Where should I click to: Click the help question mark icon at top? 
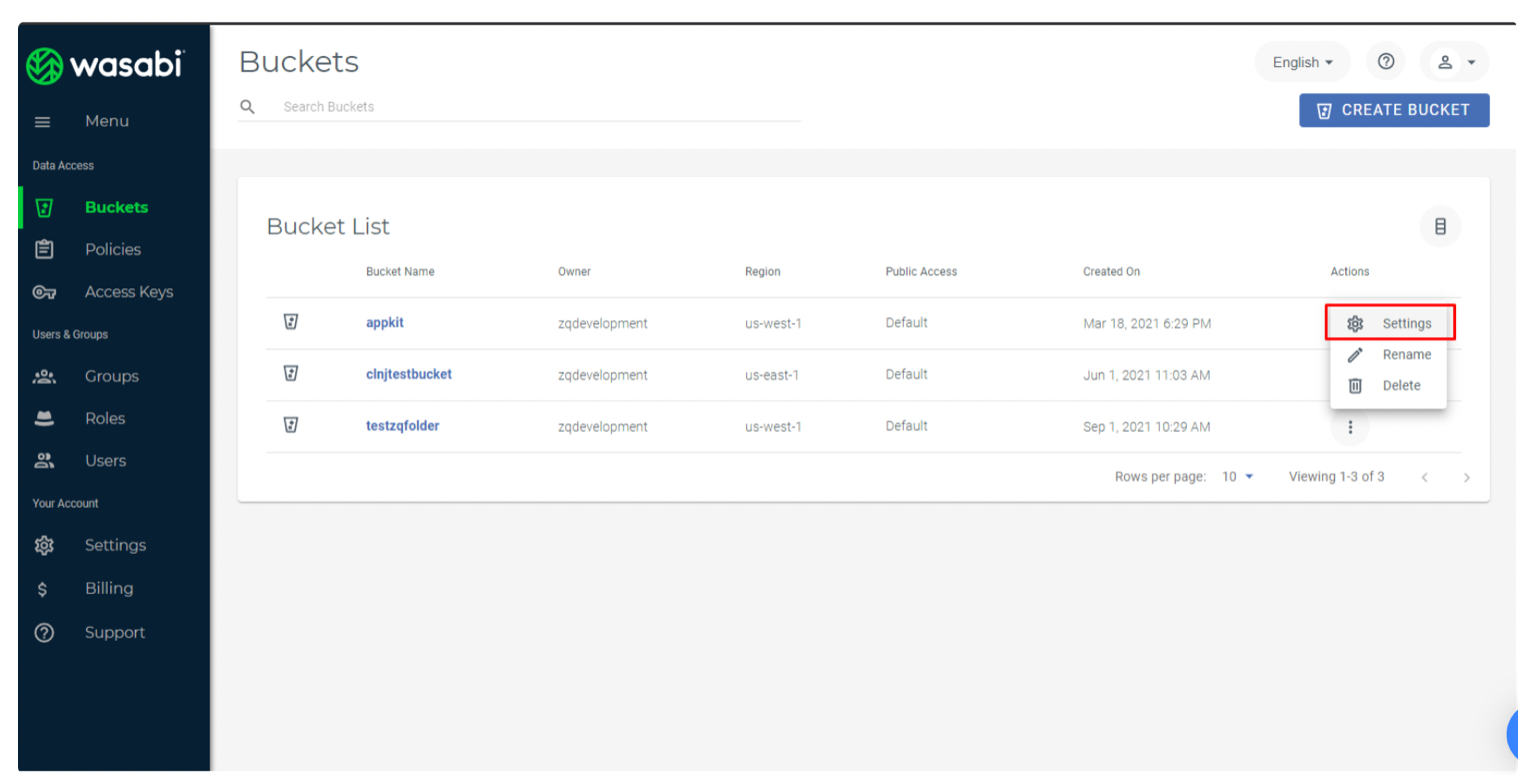1385,62
